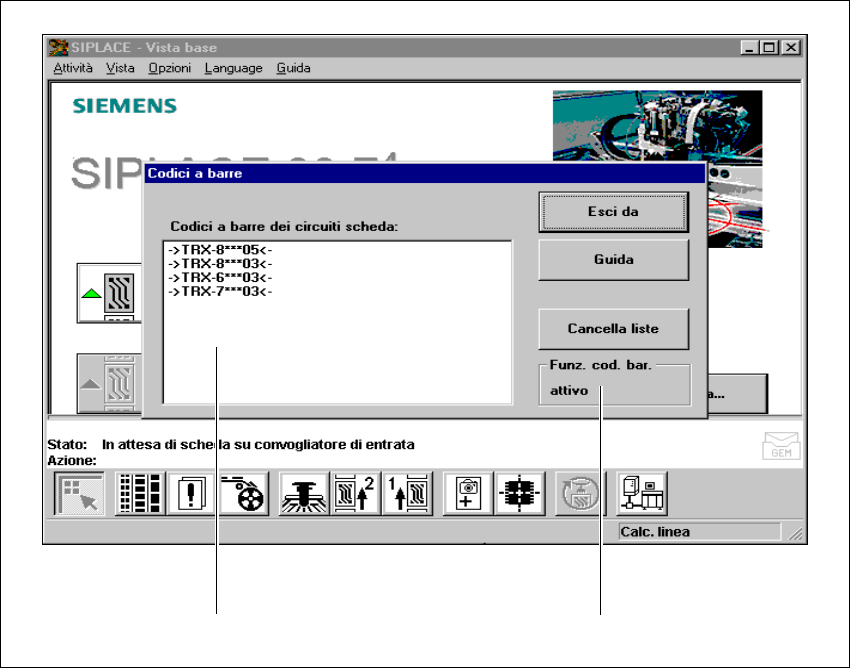This screenshot has width=850, height=668.
Task: Click the board output lane 2 icon
Action: pos(355,493)
